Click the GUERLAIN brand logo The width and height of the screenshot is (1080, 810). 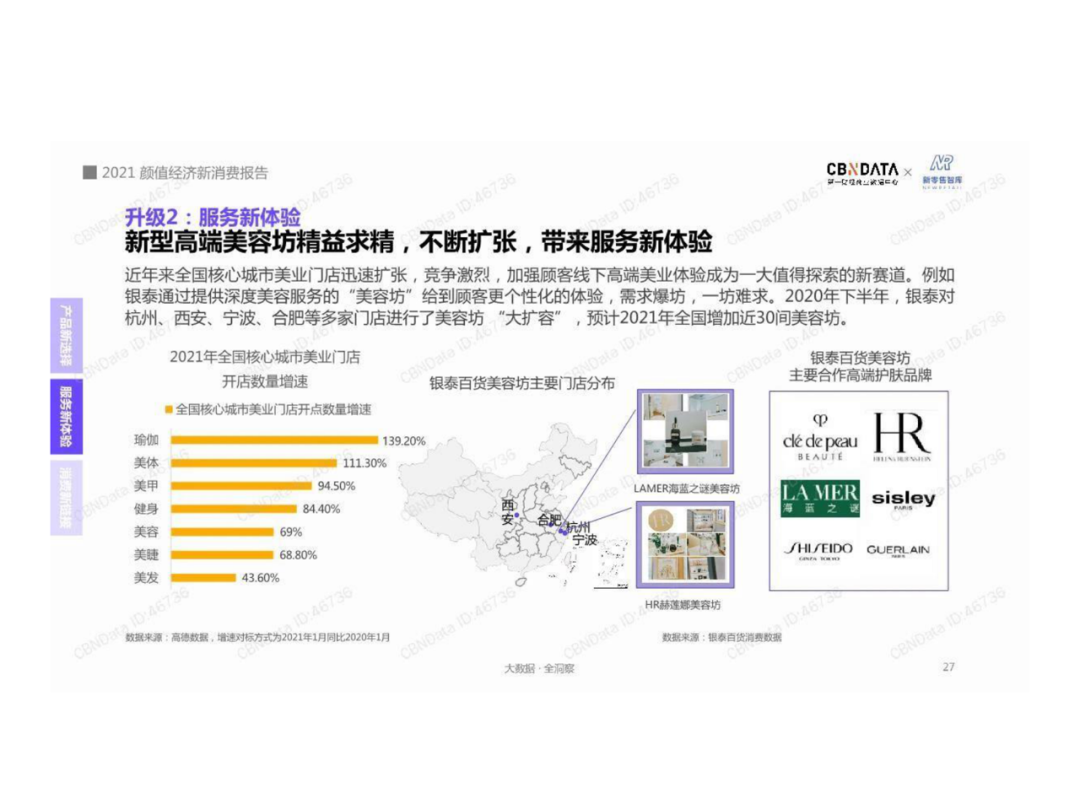[897, 550]
